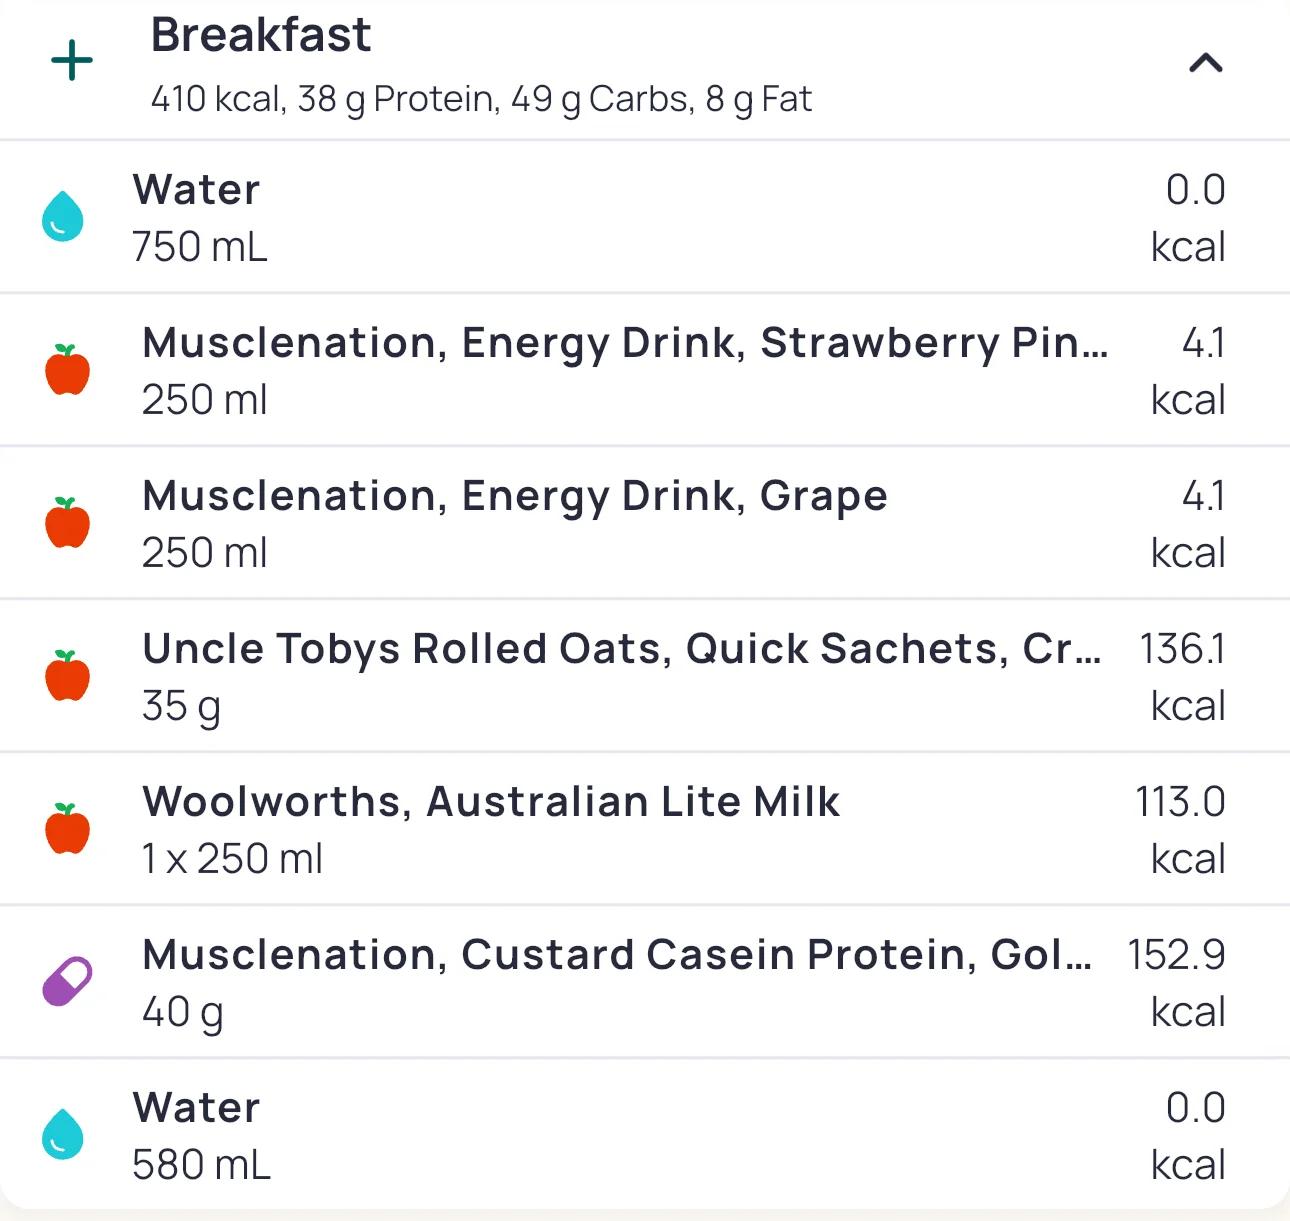Click the apple icon beside Grape energy drink

point(68,523)
